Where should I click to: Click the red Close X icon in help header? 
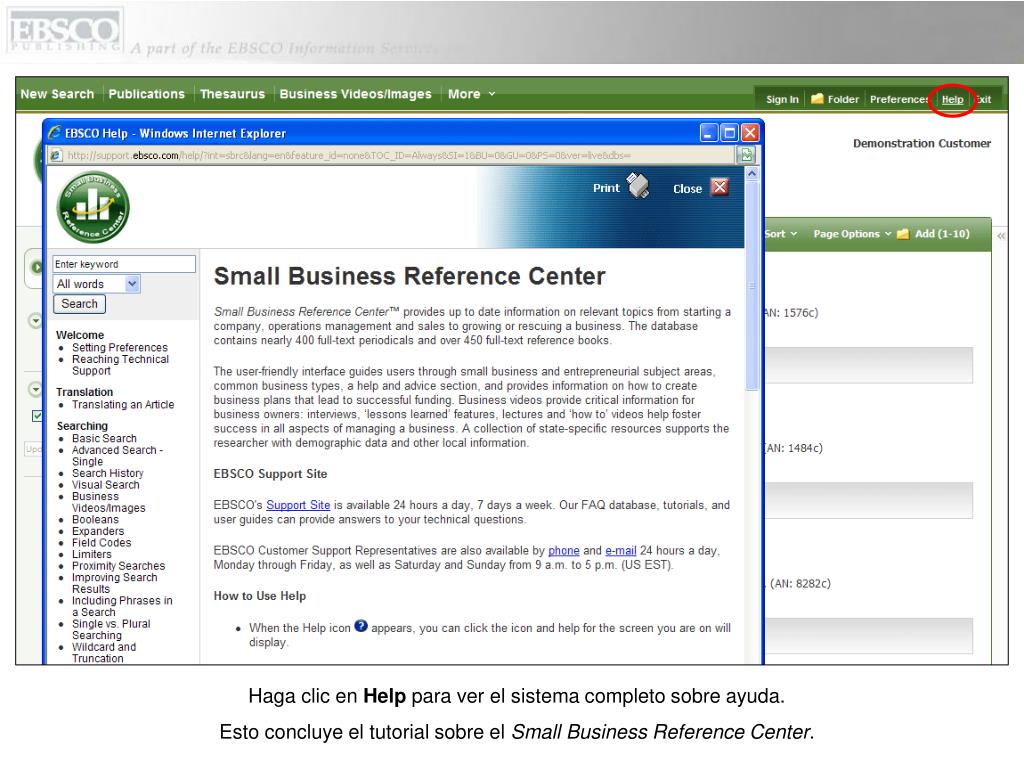pyautogui.click(x=720, y=187)
